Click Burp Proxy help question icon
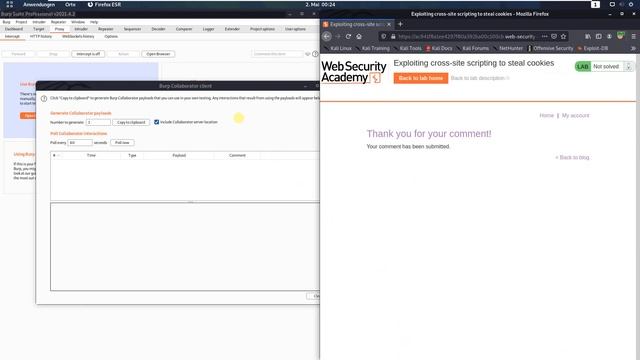Viewport: 640px width, 360px height. [x=315, y=54]
